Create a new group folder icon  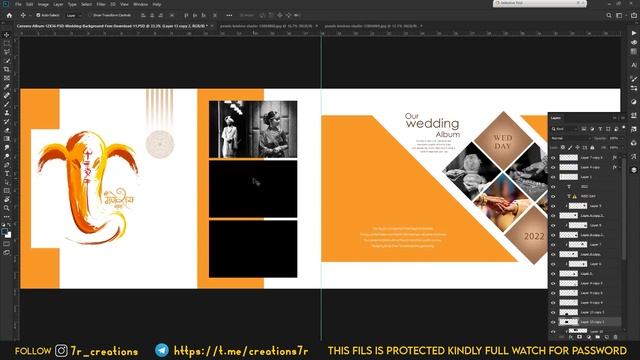point(598,337)
